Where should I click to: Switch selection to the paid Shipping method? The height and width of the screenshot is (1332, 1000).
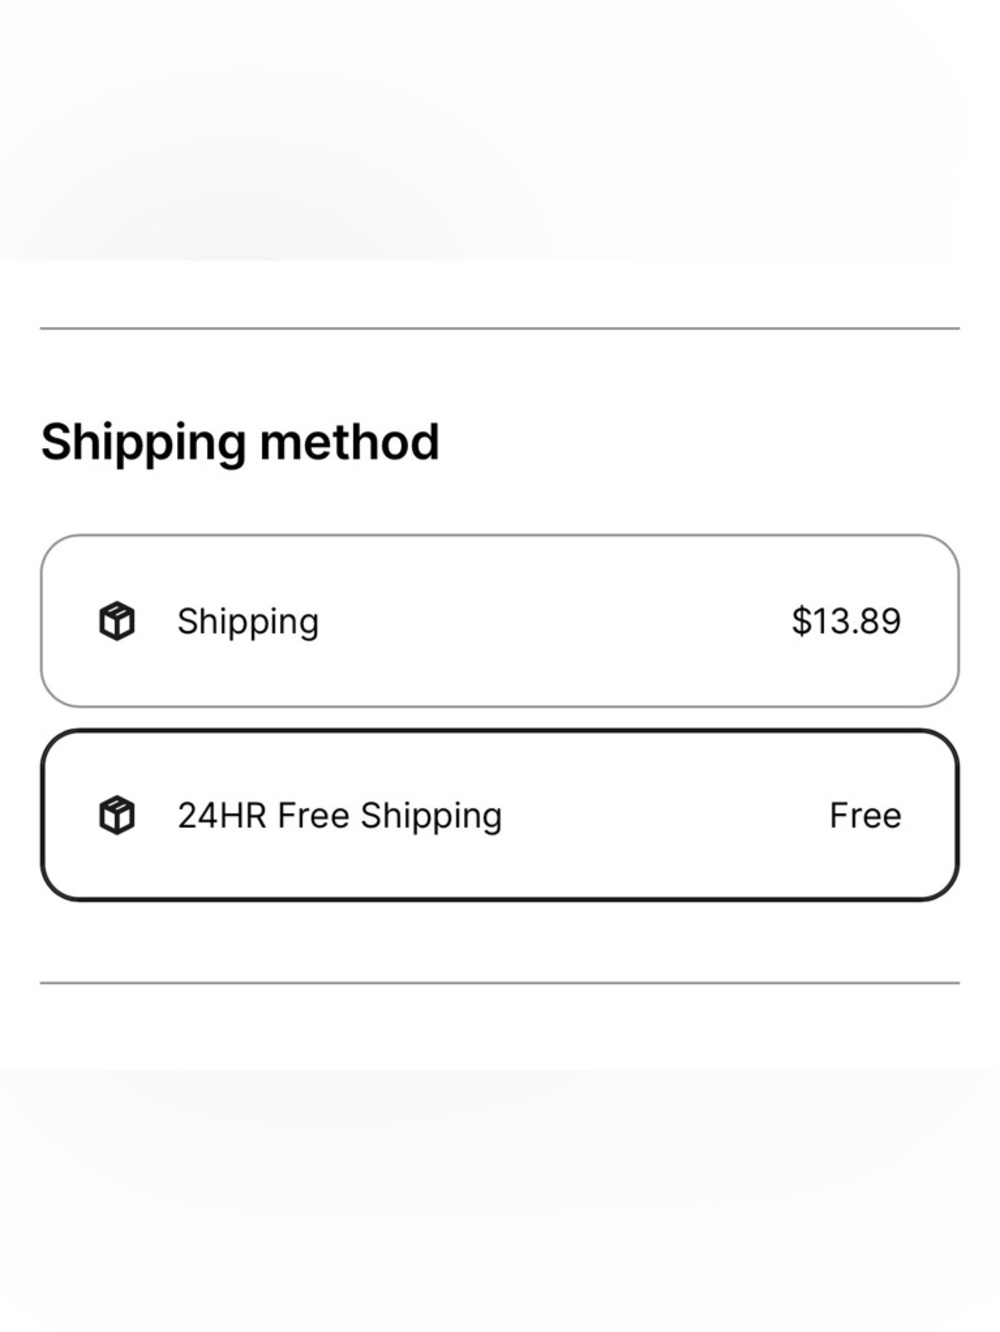[x=500, y=620]
